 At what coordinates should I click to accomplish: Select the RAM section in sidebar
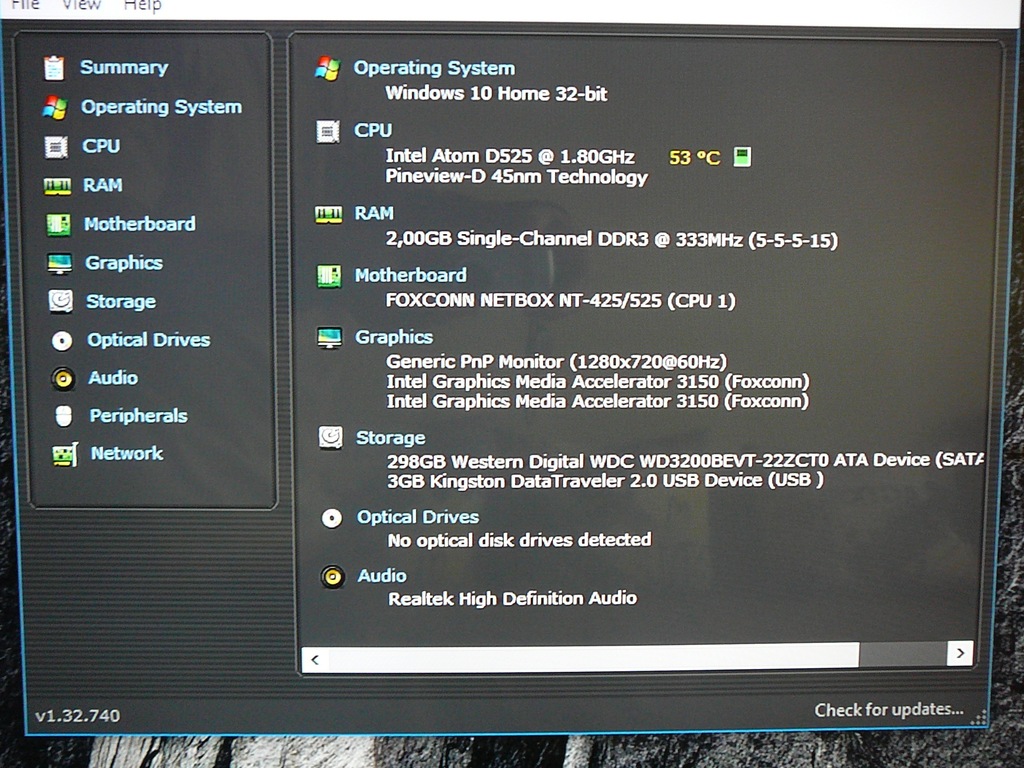coord(103,185)
